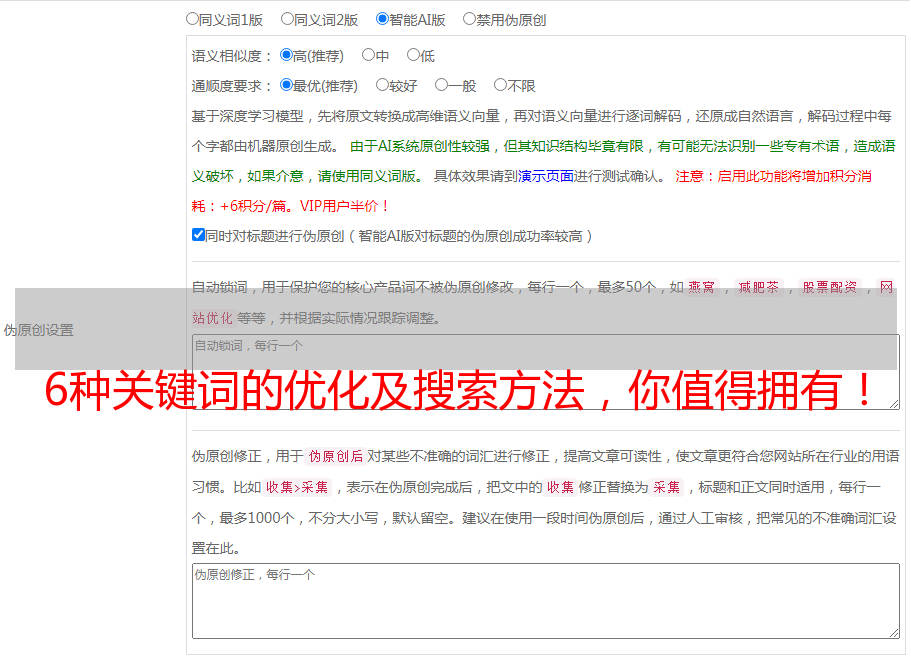Click the 减肥茶 example keyword
The image size is (911, 658).
(x=758, y=287)
